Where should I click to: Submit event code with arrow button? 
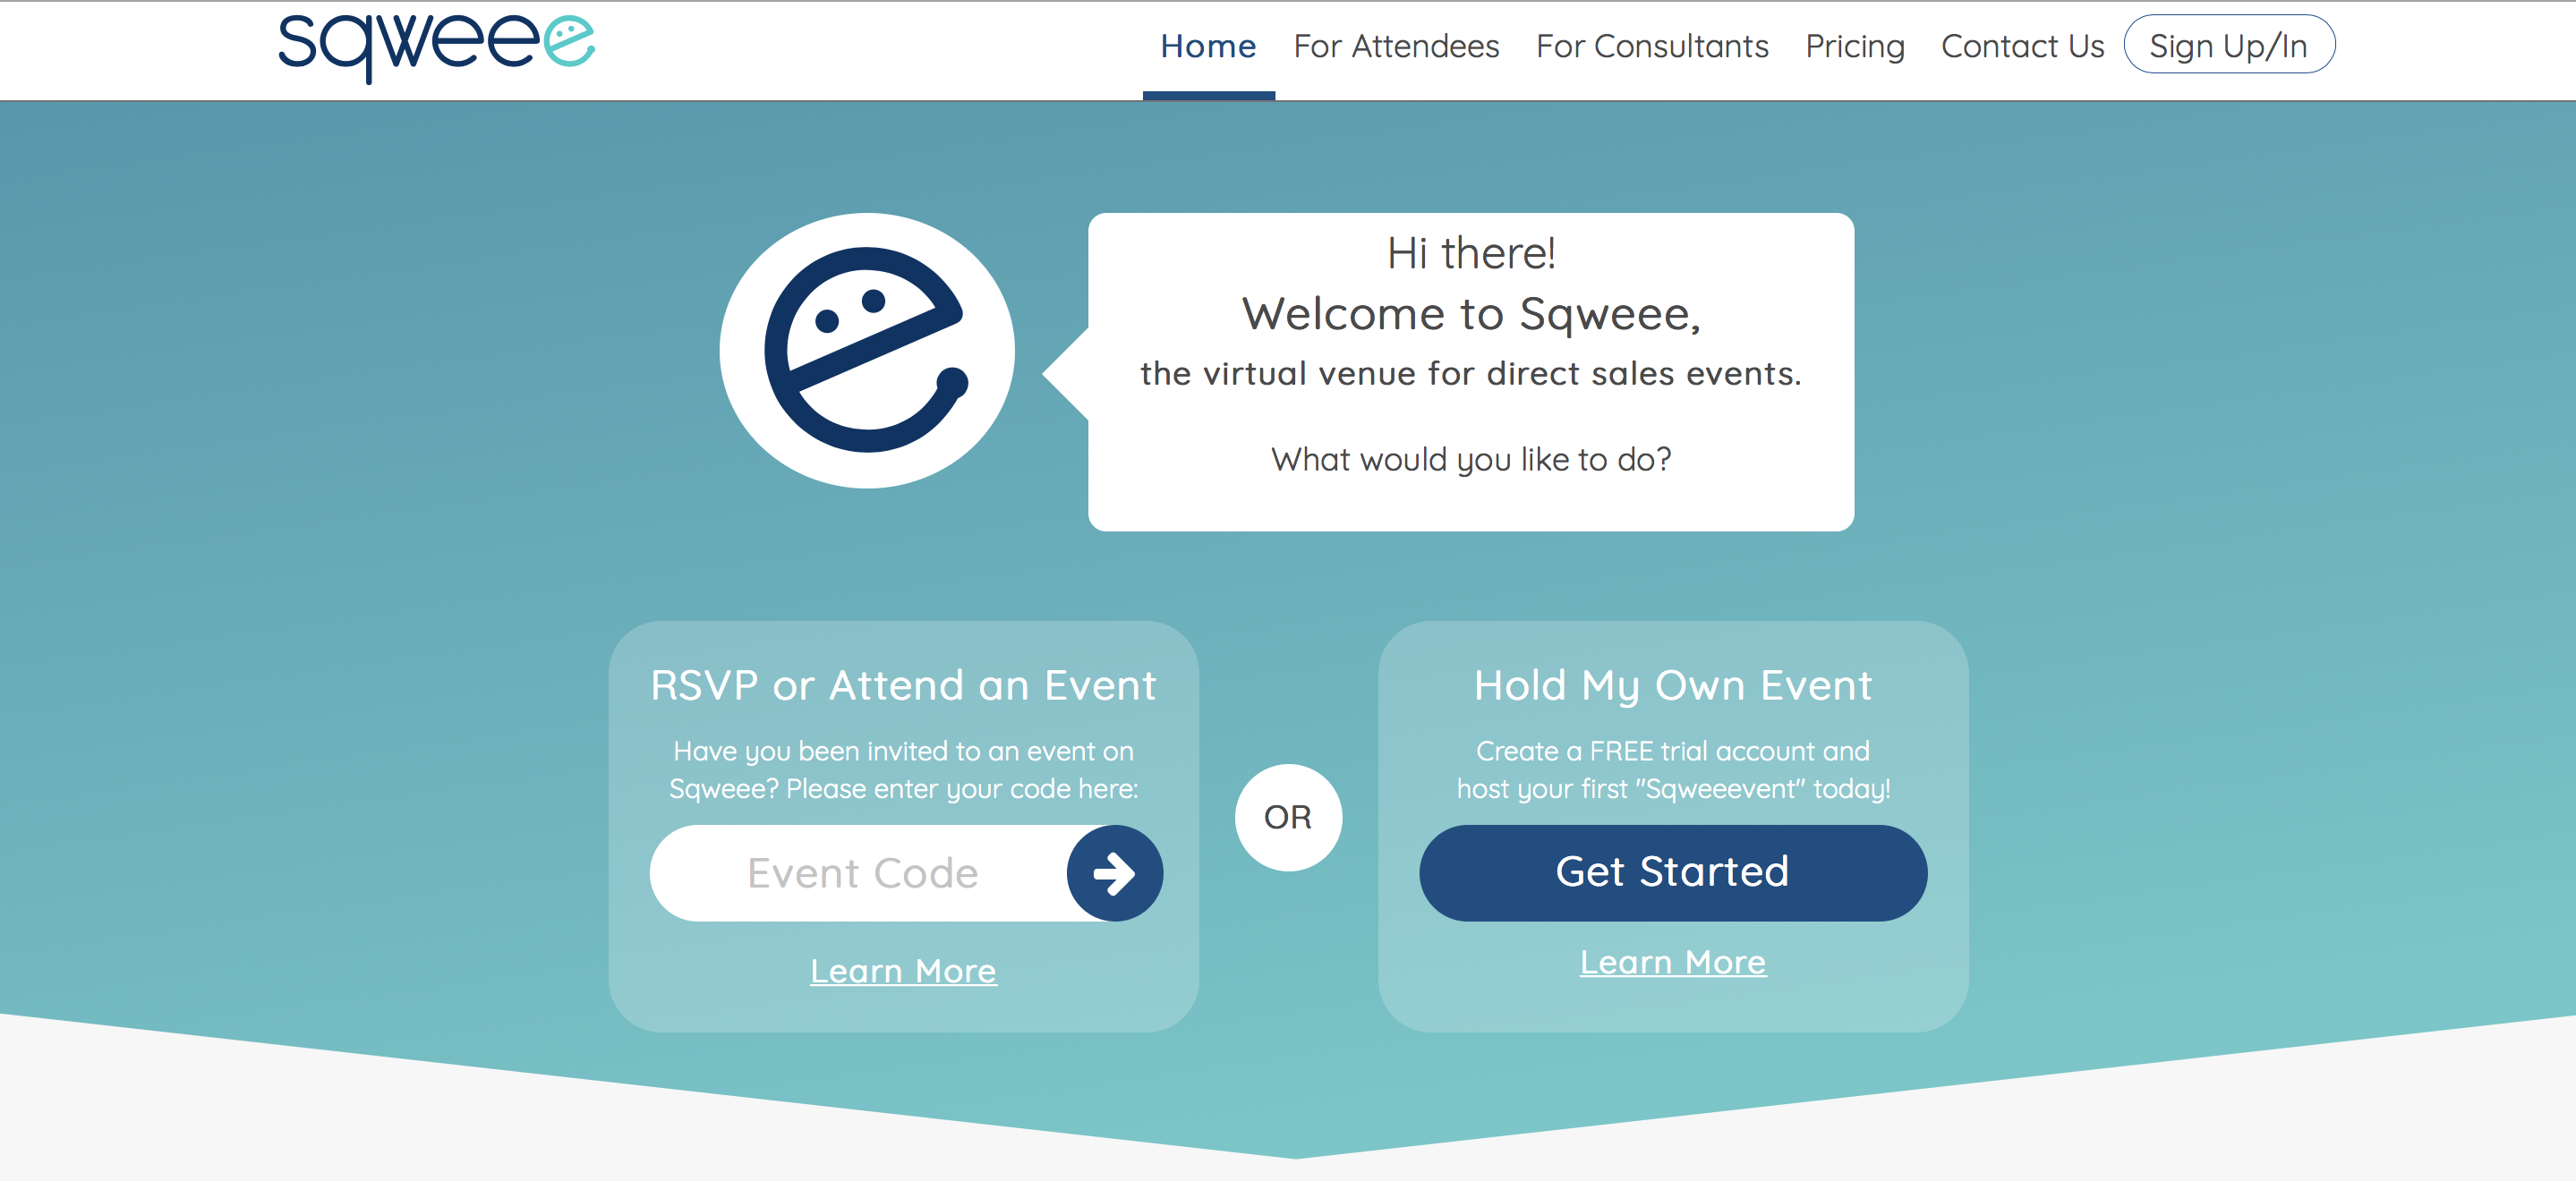(1114, 873)
